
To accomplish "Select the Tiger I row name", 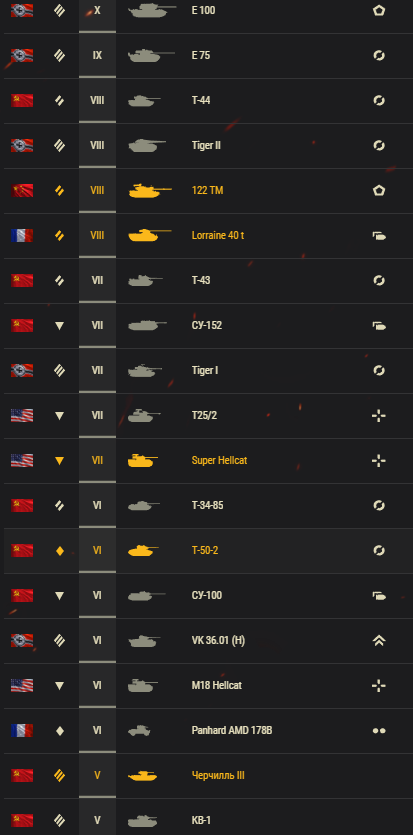I will (x=205, y=370).
